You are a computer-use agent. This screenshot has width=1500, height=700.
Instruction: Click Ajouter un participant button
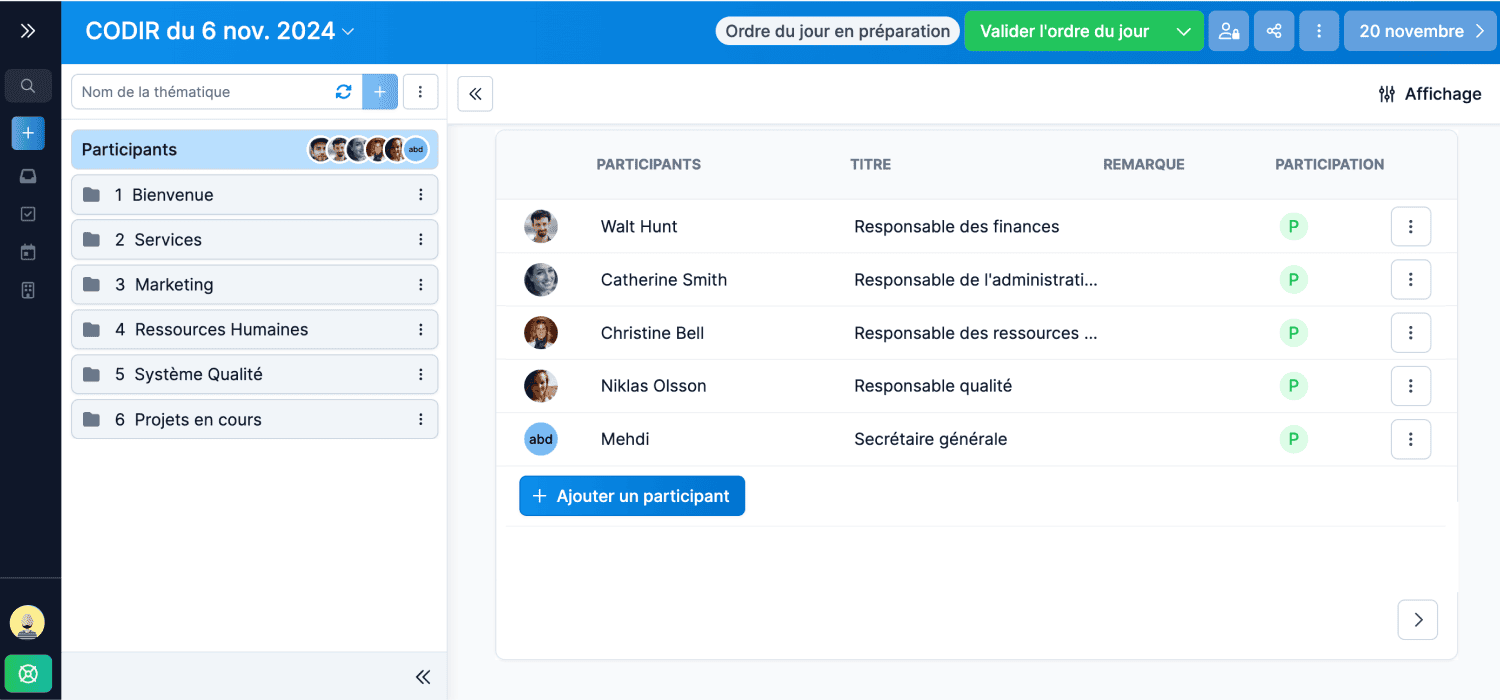632,496
